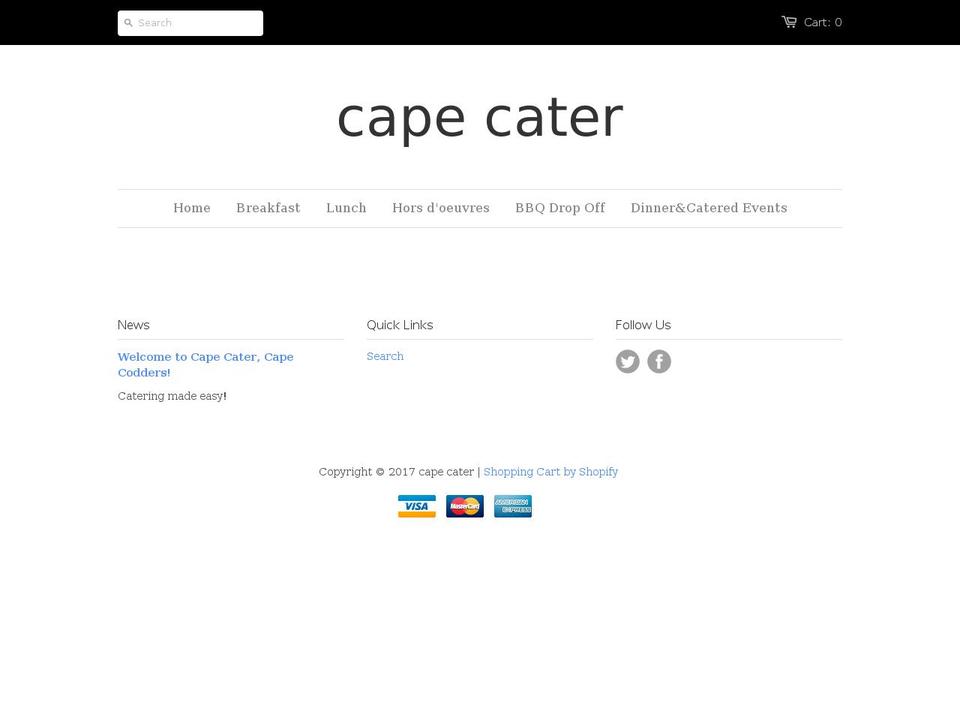Image resolution: width=960 pixels, height=720 pixels.
Task: Click the Visa payment icon
Action: pyautogui.click(x=417, y=506)
